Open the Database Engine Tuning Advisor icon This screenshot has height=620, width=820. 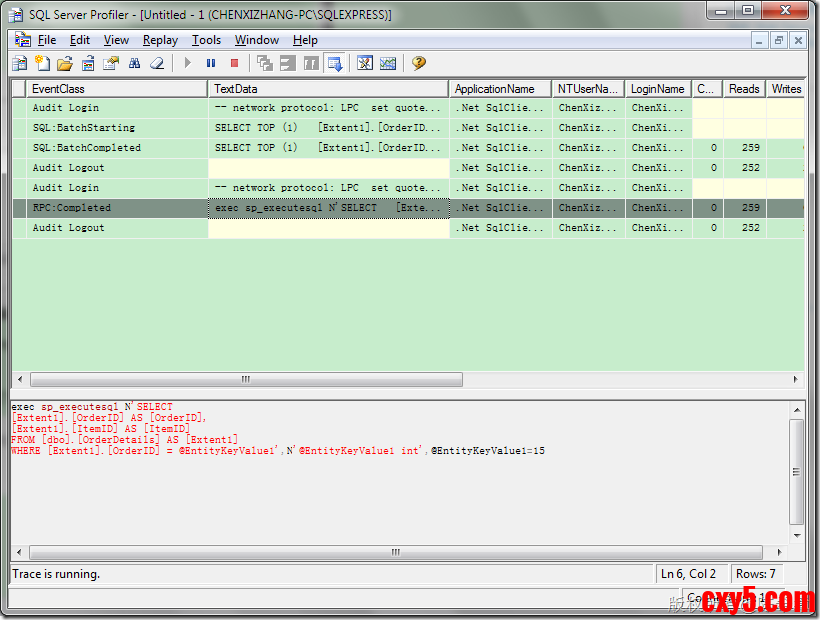365,63
